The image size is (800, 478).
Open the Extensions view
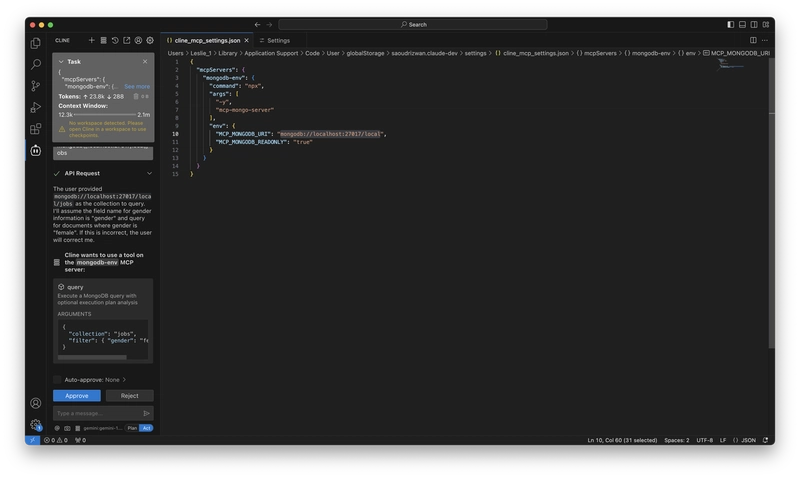tap(36, 129)
